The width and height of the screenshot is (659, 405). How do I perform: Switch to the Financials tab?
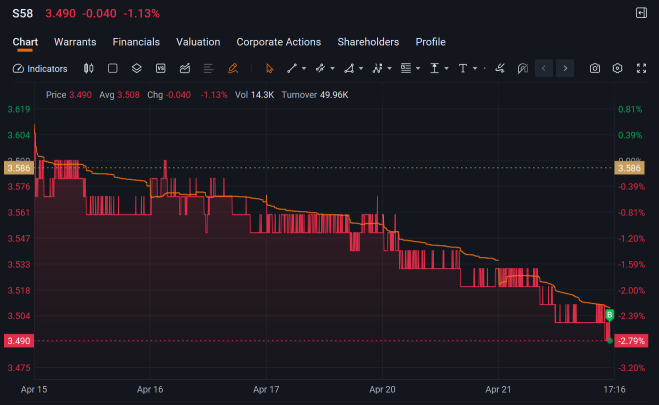(x=136, y=42)
